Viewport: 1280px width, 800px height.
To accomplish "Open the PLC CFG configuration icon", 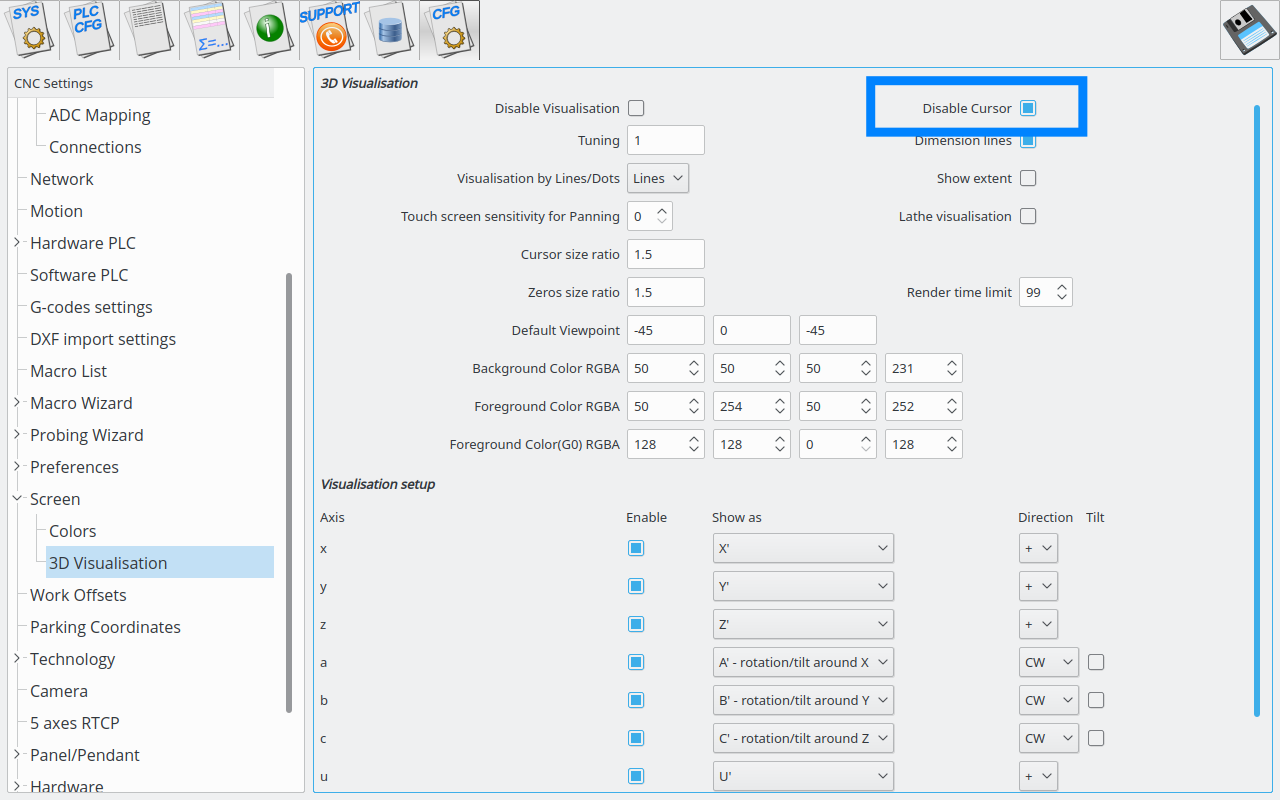I will pos(89,30).
